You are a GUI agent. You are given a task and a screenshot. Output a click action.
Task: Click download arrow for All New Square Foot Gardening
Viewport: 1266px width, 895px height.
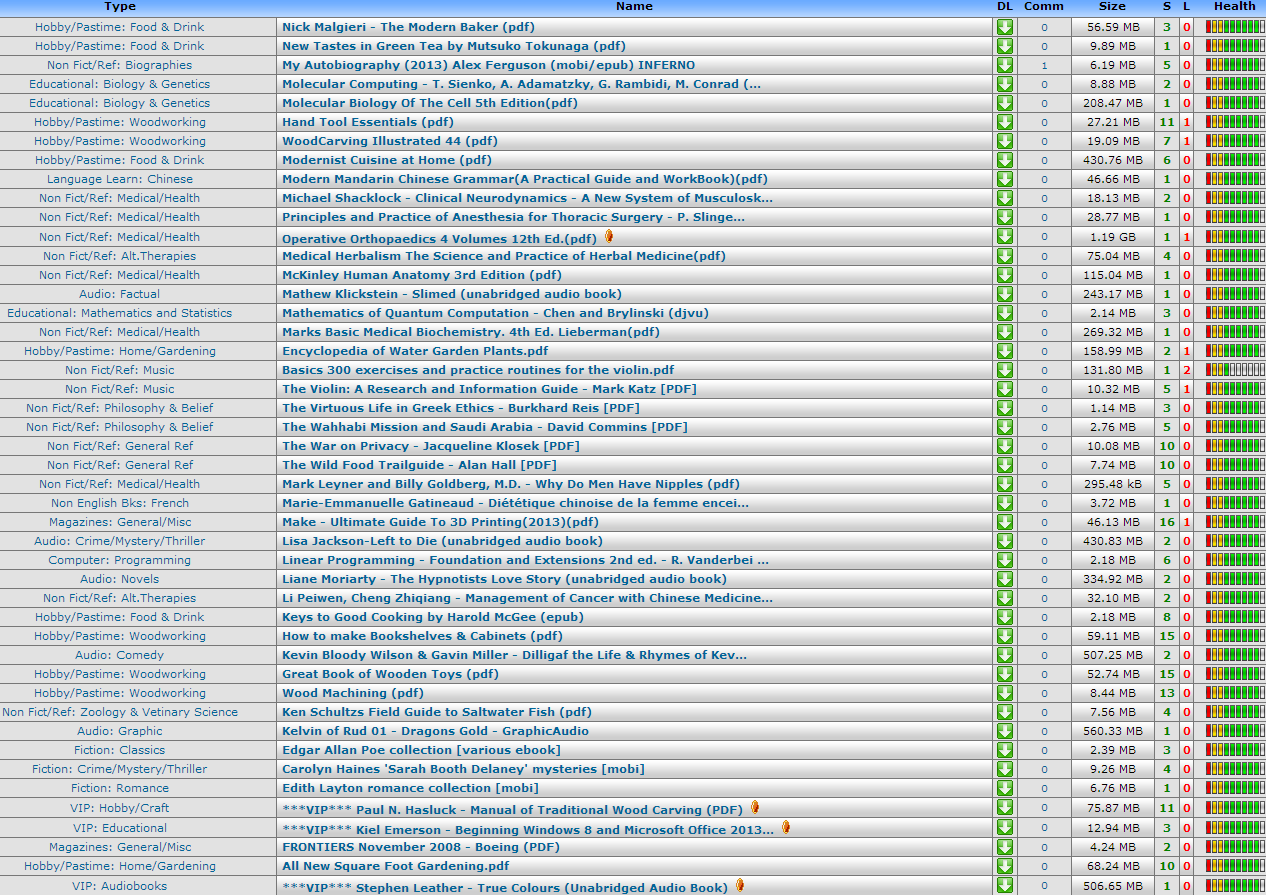coord(1004,866)
